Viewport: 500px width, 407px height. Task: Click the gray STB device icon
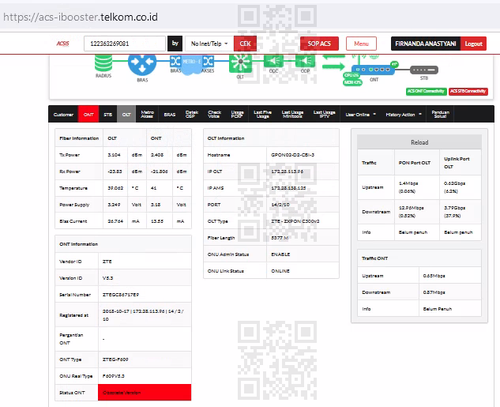pos(424,70)
